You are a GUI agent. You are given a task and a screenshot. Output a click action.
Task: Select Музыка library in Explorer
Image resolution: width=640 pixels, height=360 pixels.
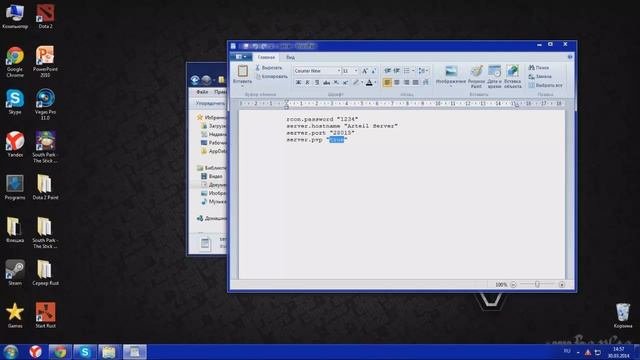pos(213,202)
